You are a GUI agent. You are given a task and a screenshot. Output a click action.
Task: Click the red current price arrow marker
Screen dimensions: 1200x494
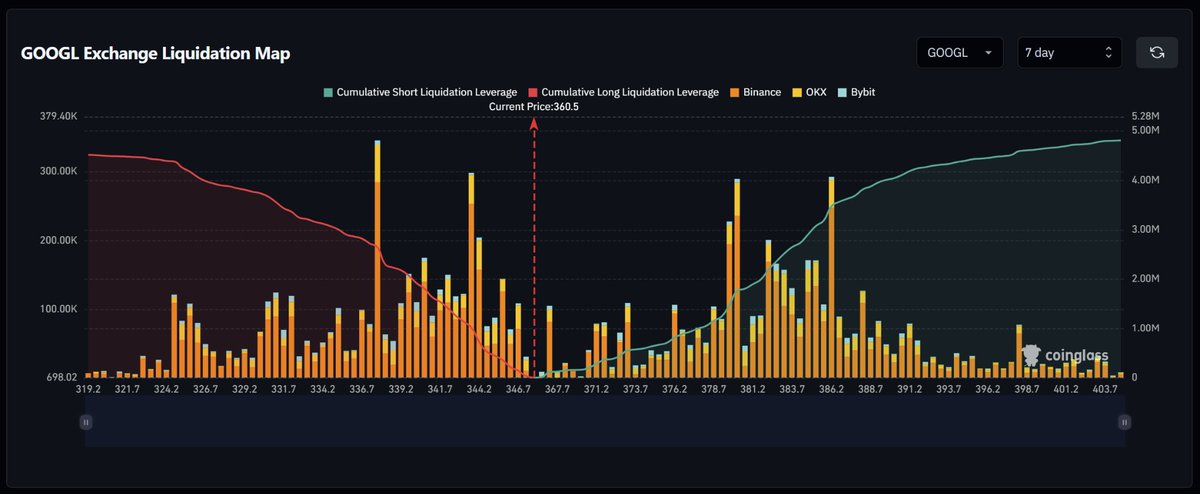[x=534, y=123]
